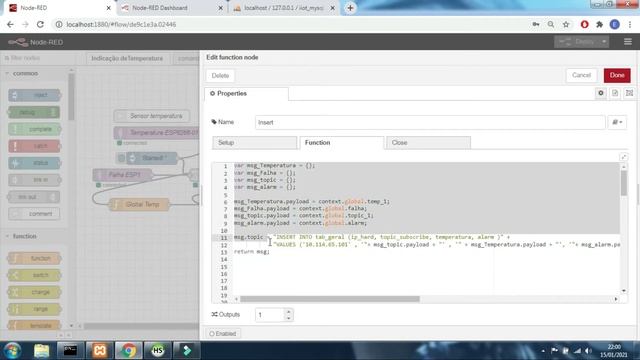Go back in browser history
This screenshot has height=360, width=640.
[x=10, y=24]
